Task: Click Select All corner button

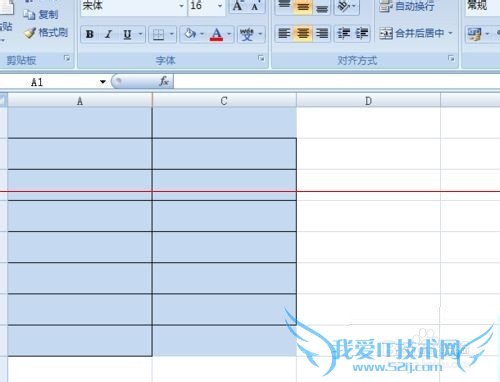Action: tap(3, 101)
